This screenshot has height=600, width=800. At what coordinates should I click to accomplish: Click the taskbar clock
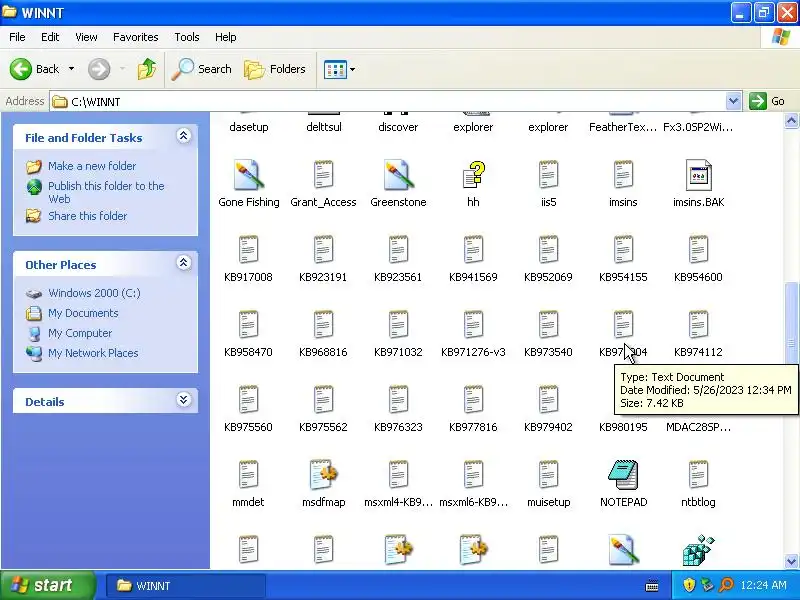(763, 585)
